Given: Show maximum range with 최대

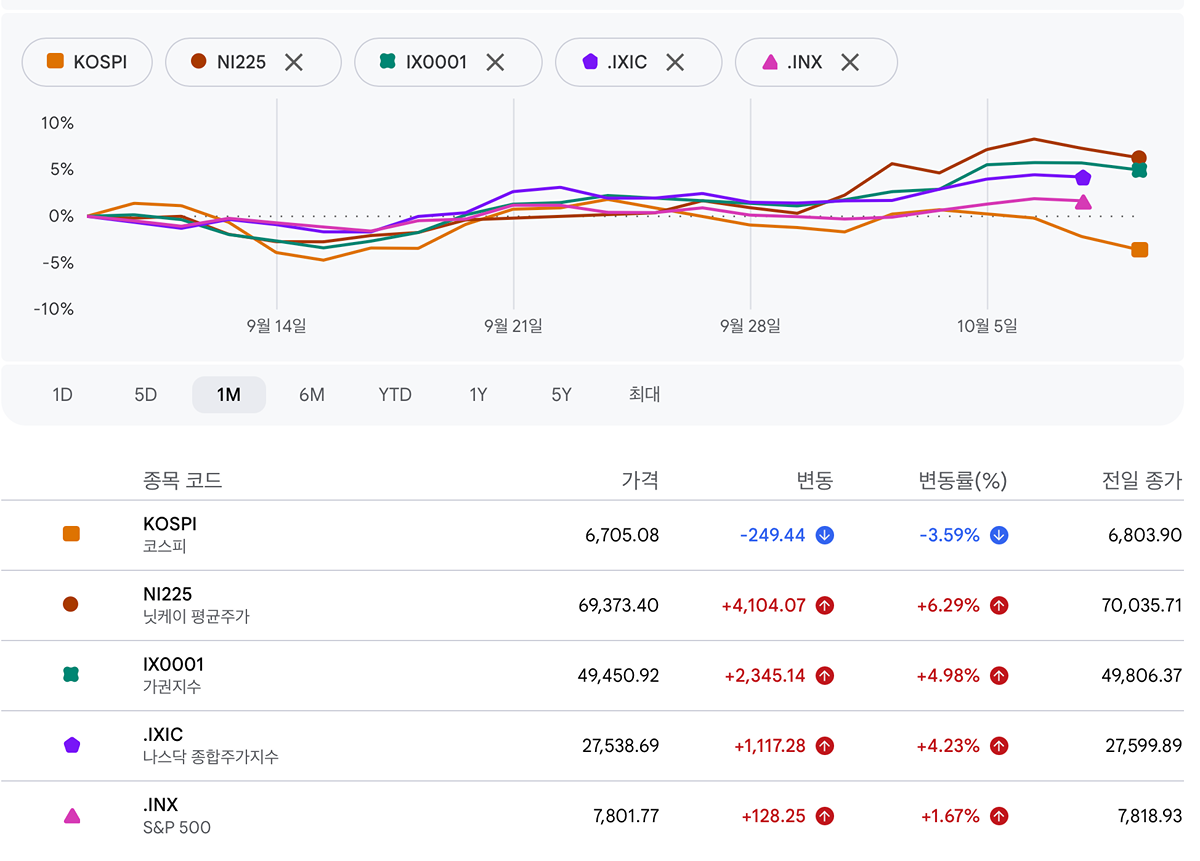Looking at the screenshot, I should click(645, 395).
